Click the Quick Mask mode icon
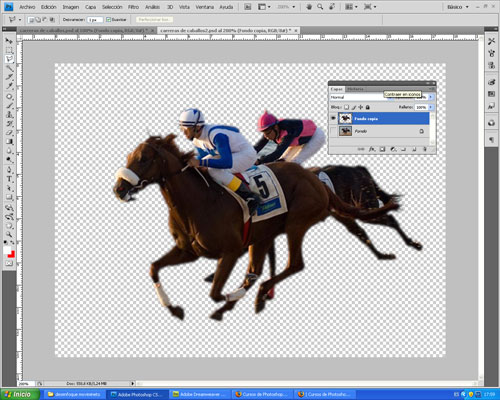500x400 pixels. click(x=9, y=263)
